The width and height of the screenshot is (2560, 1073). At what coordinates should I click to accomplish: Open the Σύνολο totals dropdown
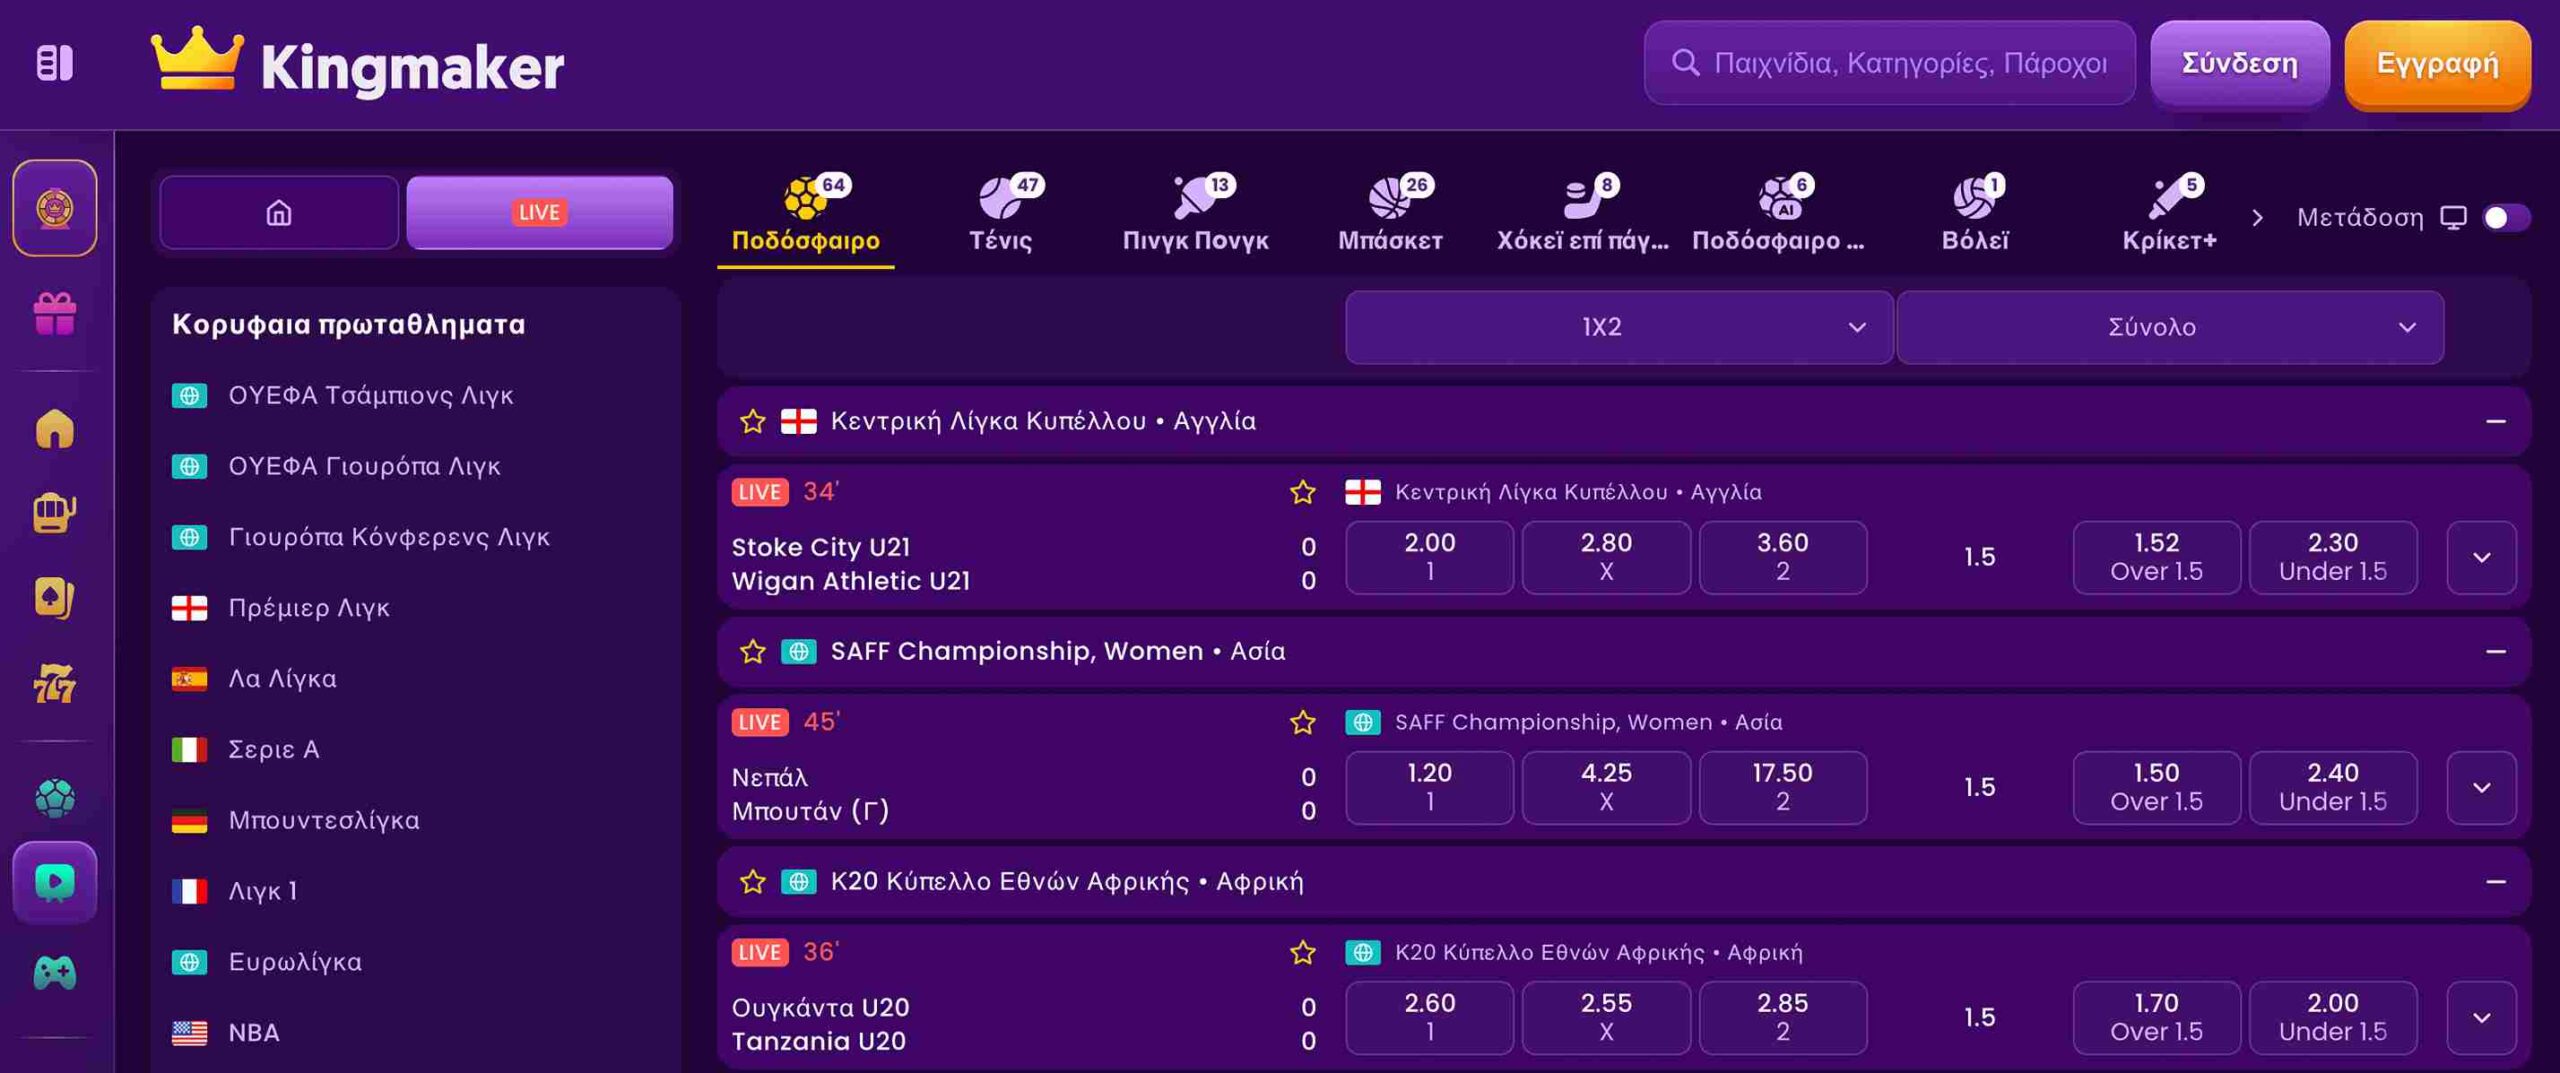pos(2169,327)
